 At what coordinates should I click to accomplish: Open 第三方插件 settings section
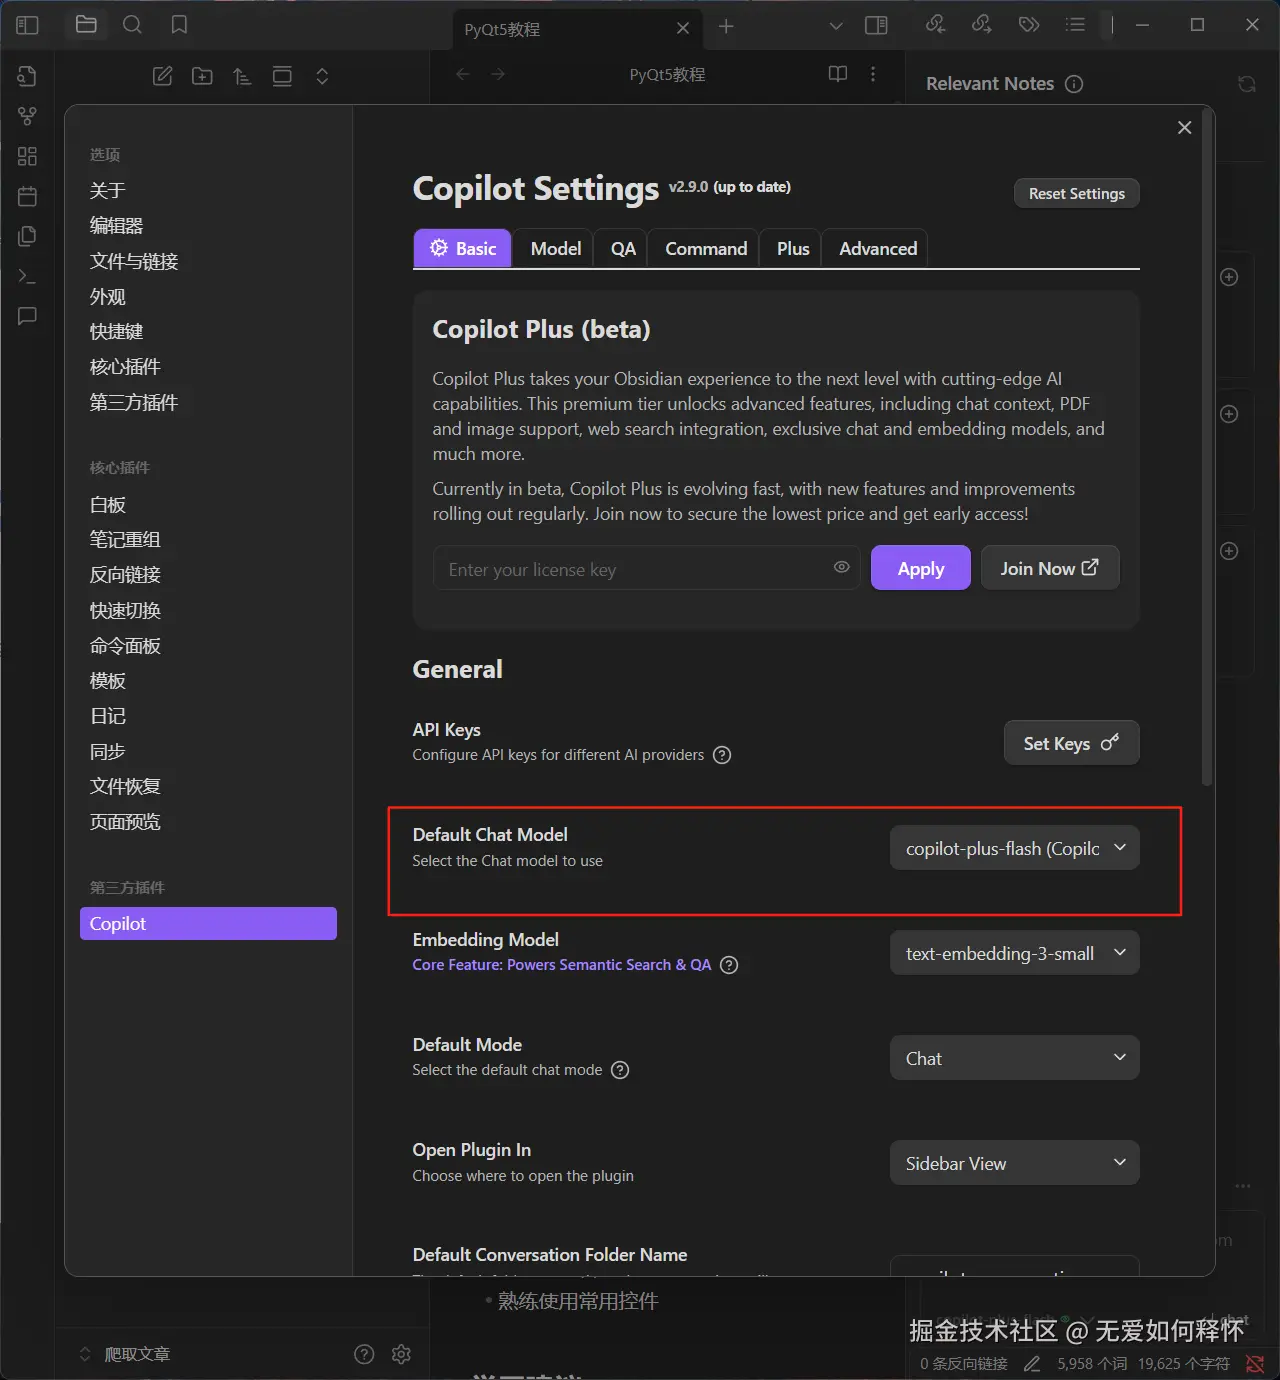pyautogui.click(x=134, y=402)
